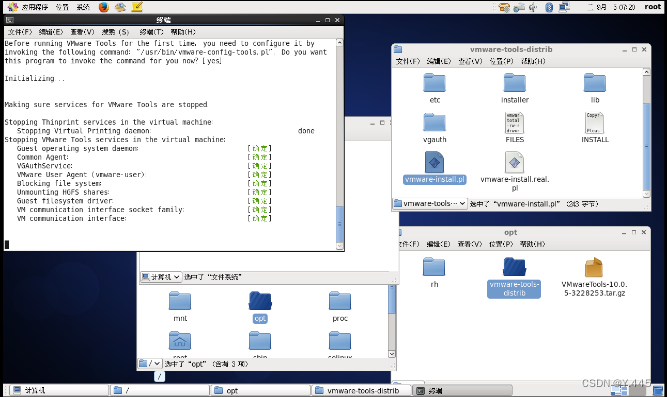Screen dimensions: 667x397
Task: Select the root home folder icon
Action: 180,341
